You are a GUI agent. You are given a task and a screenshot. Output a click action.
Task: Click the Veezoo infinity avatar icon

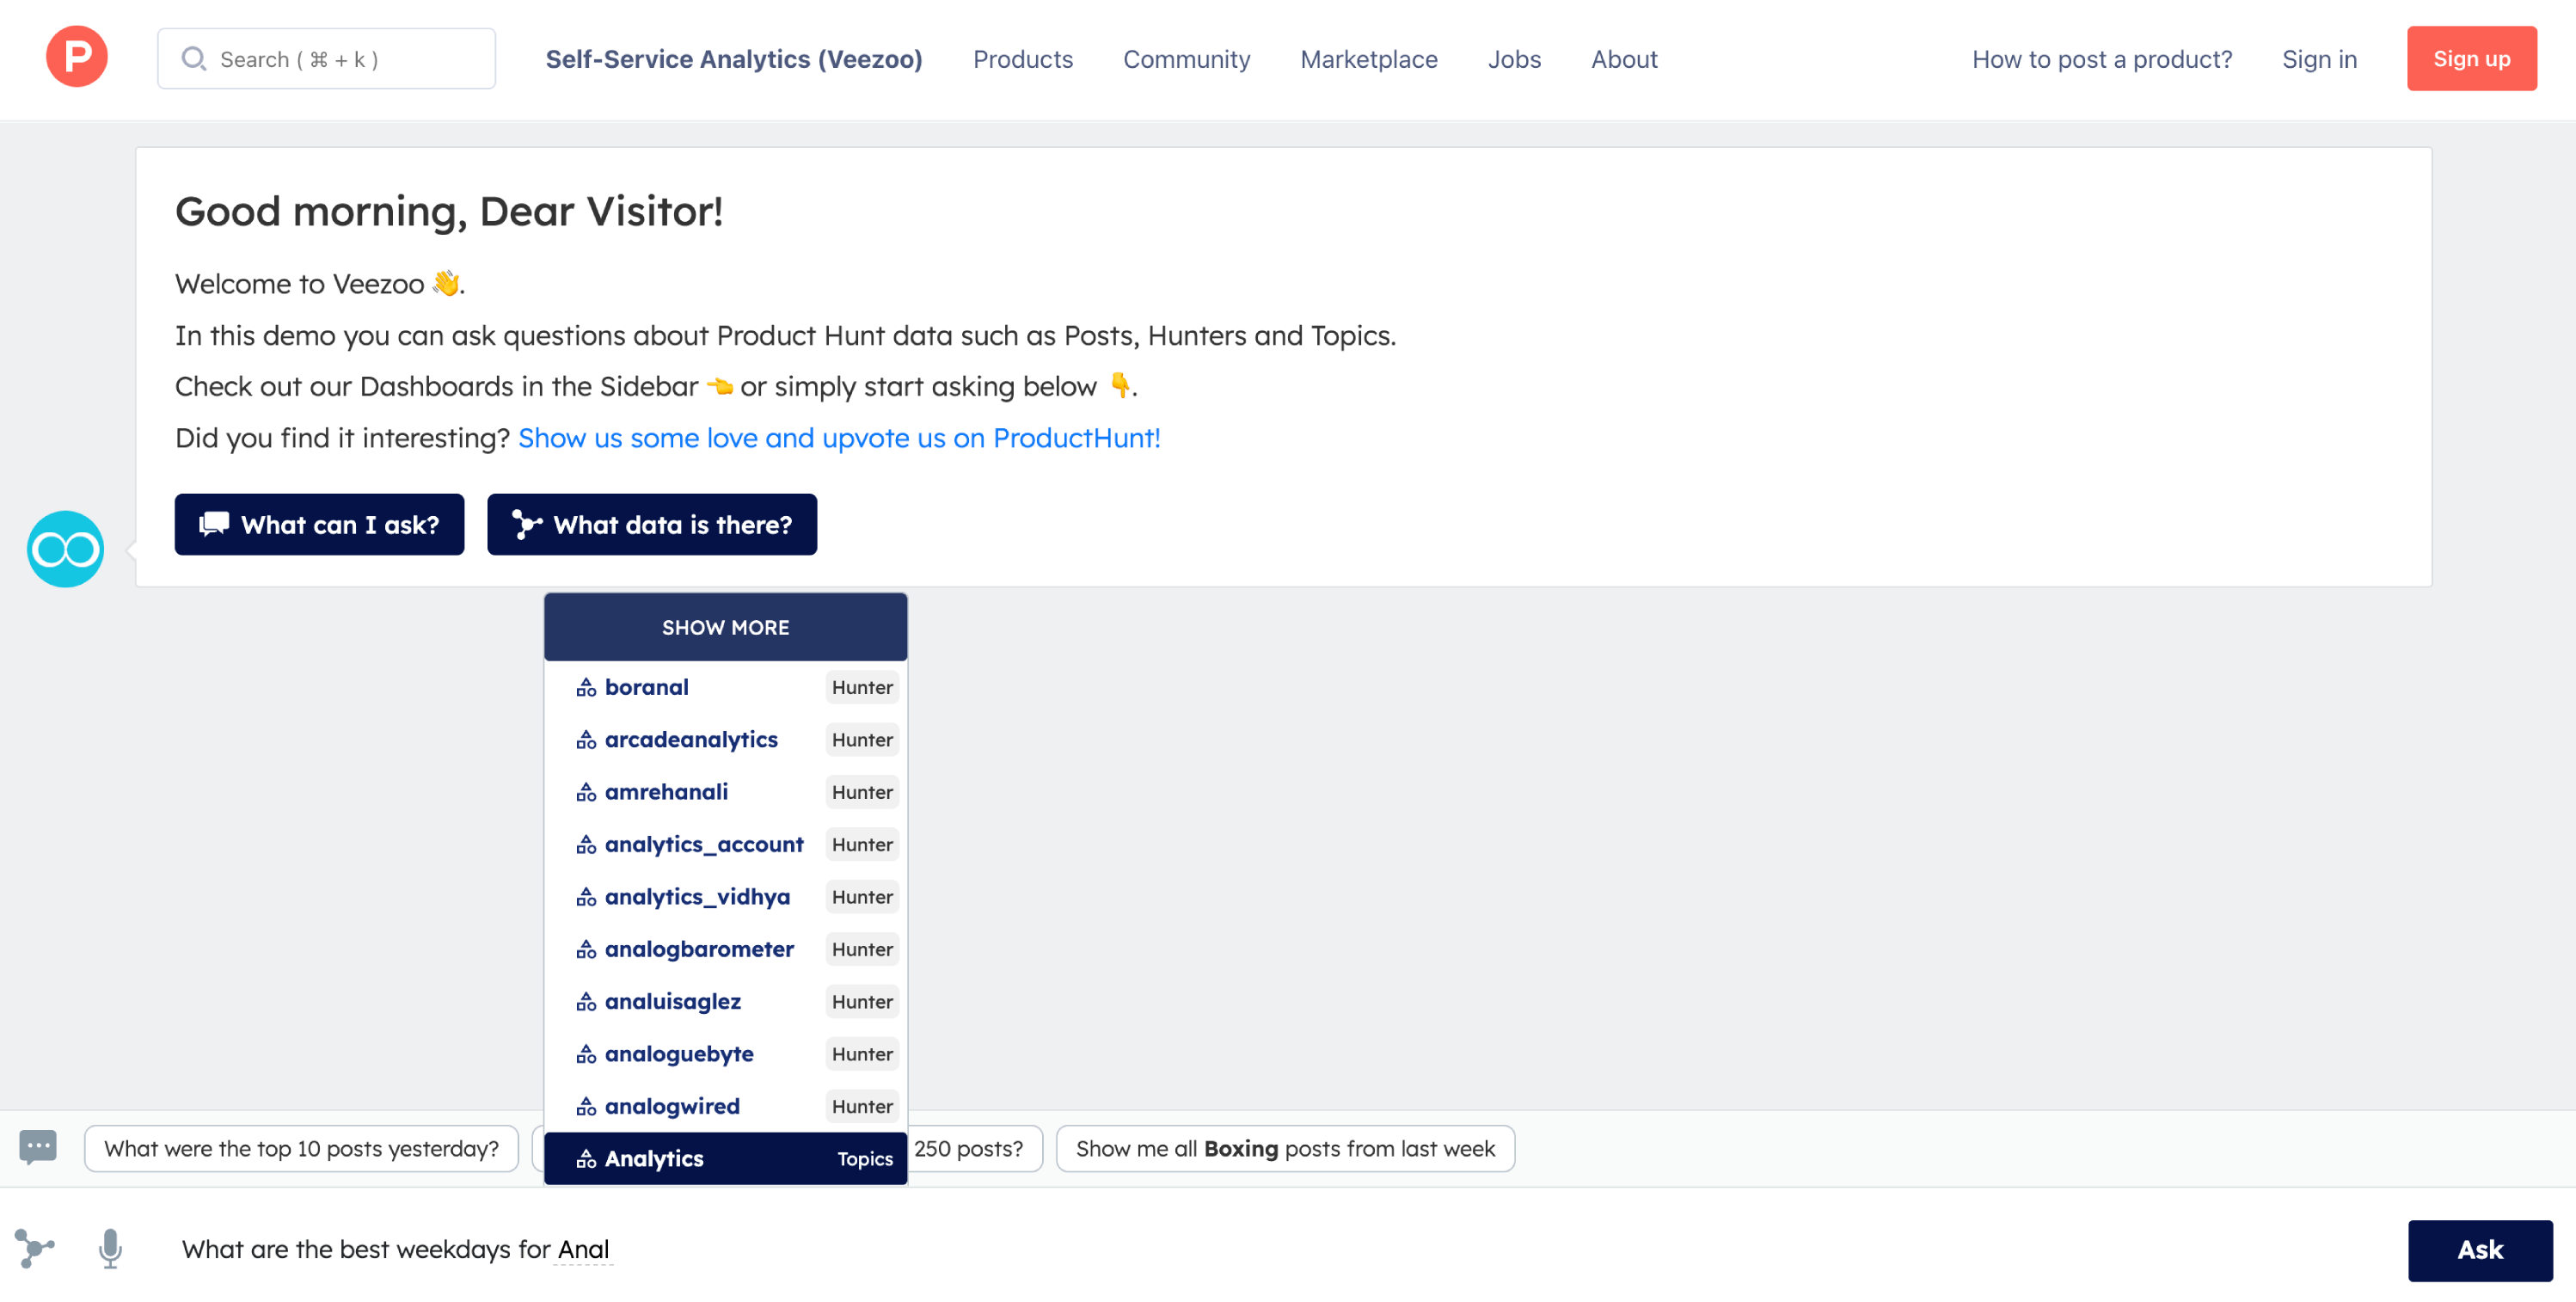click(x=66, y=549)
